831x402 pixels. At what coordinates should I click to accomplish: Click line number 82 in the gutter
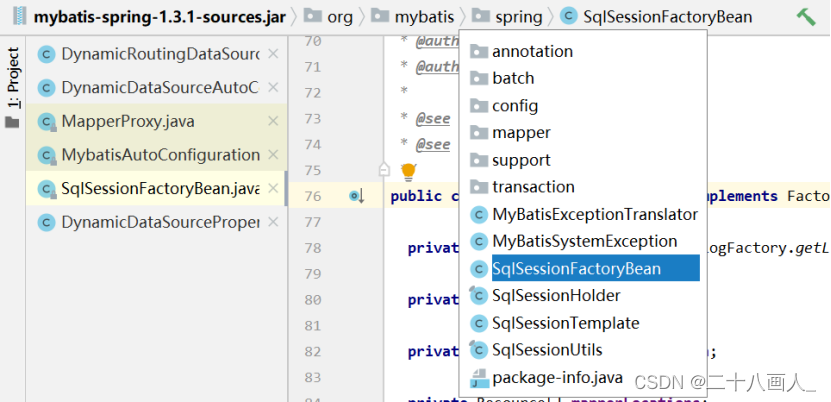[313, 352]
